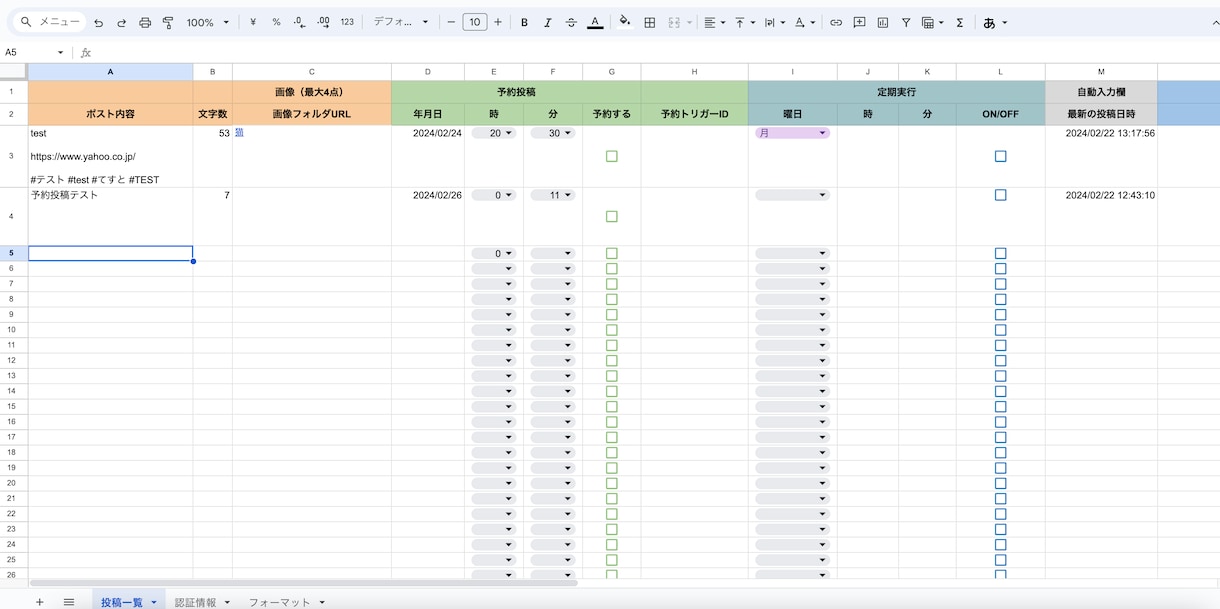The image size is (1220, 609).
Task: Toggle strikethrough formatting
Action: tap(571, 22)
